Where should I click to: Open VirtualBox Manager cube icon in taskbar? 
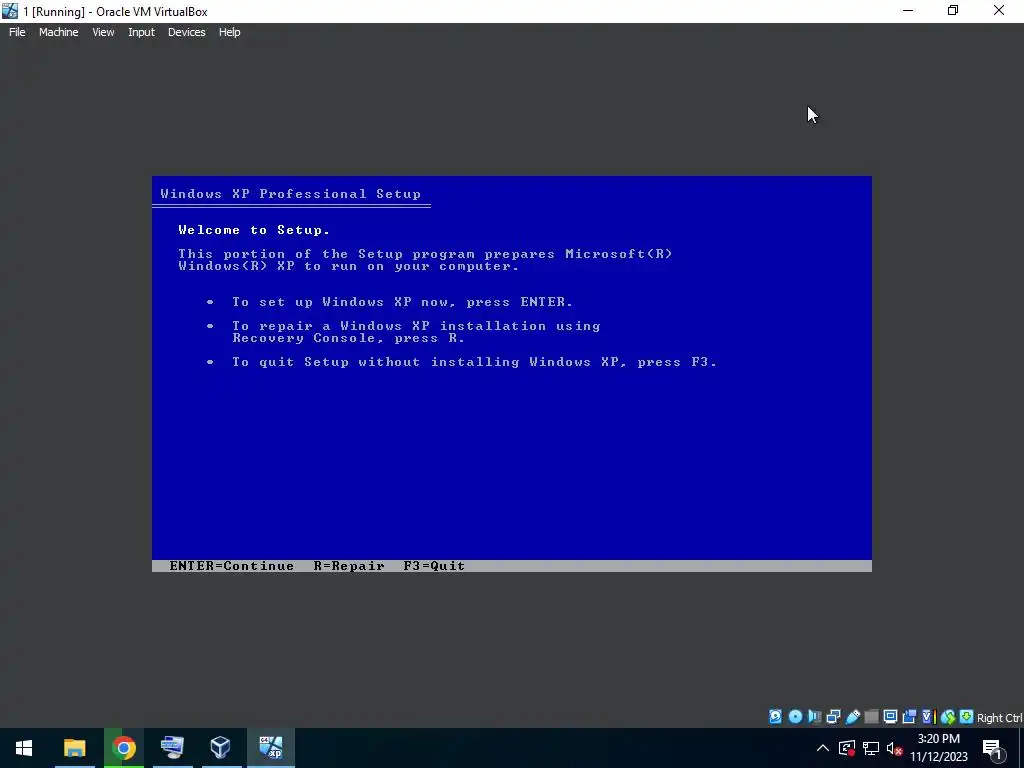point(221,748)
